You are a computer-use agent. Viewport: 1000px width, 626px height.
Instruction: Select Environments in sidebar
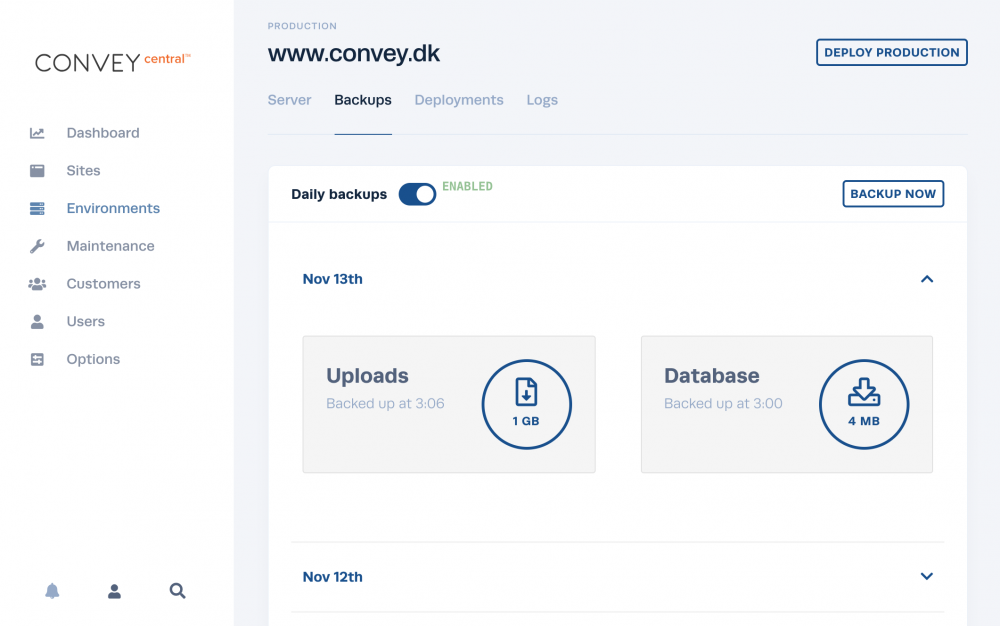[113, 208]
